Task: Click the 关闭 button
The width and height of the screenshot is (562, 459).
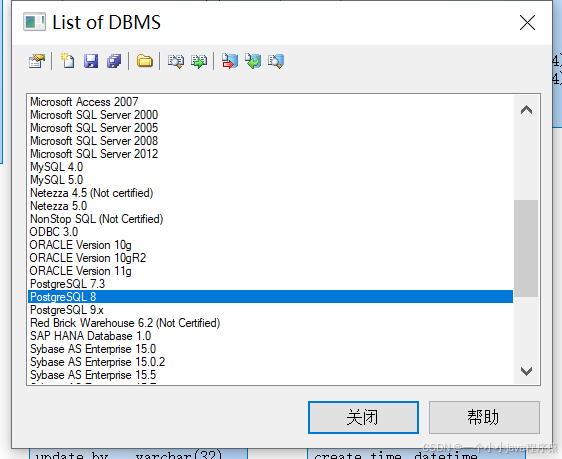Action: 363,417
